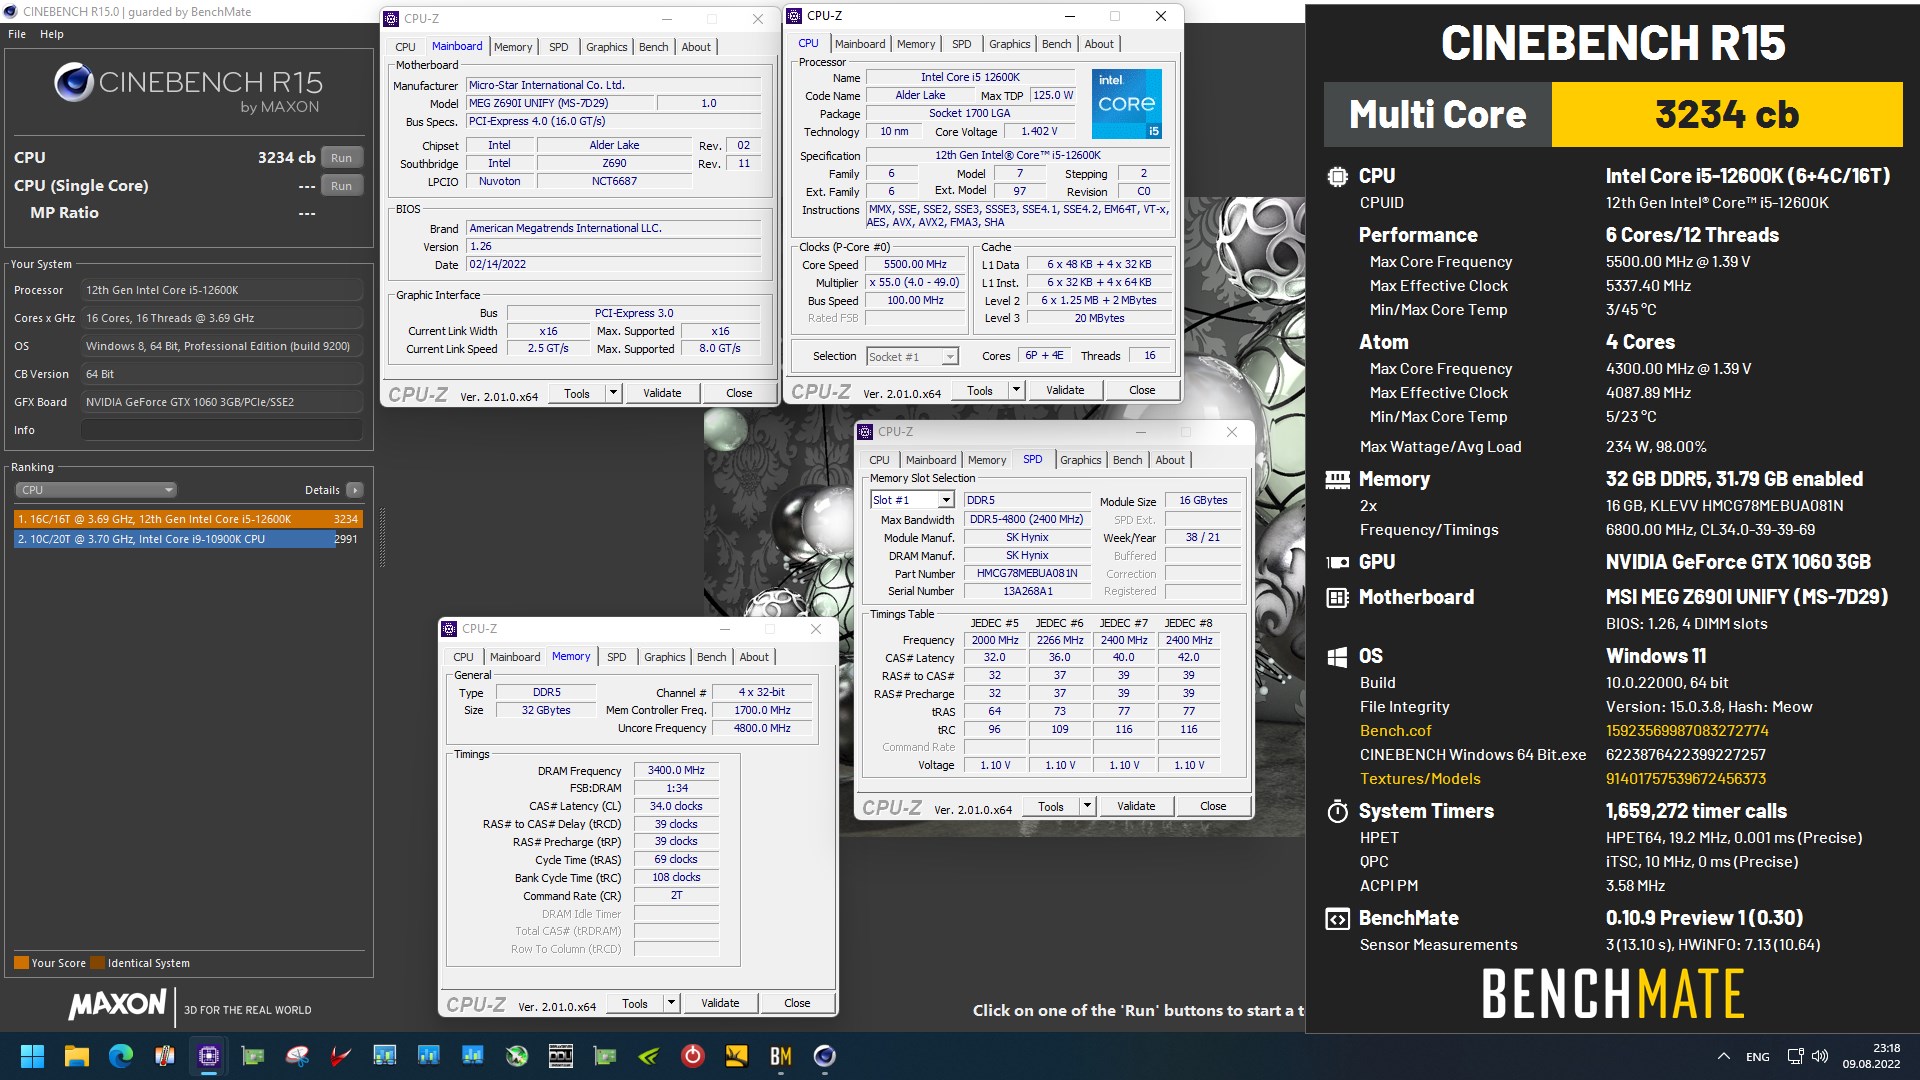
Task: Click Validate in the SPD CPU-Z window
Action: [1136, 807]
